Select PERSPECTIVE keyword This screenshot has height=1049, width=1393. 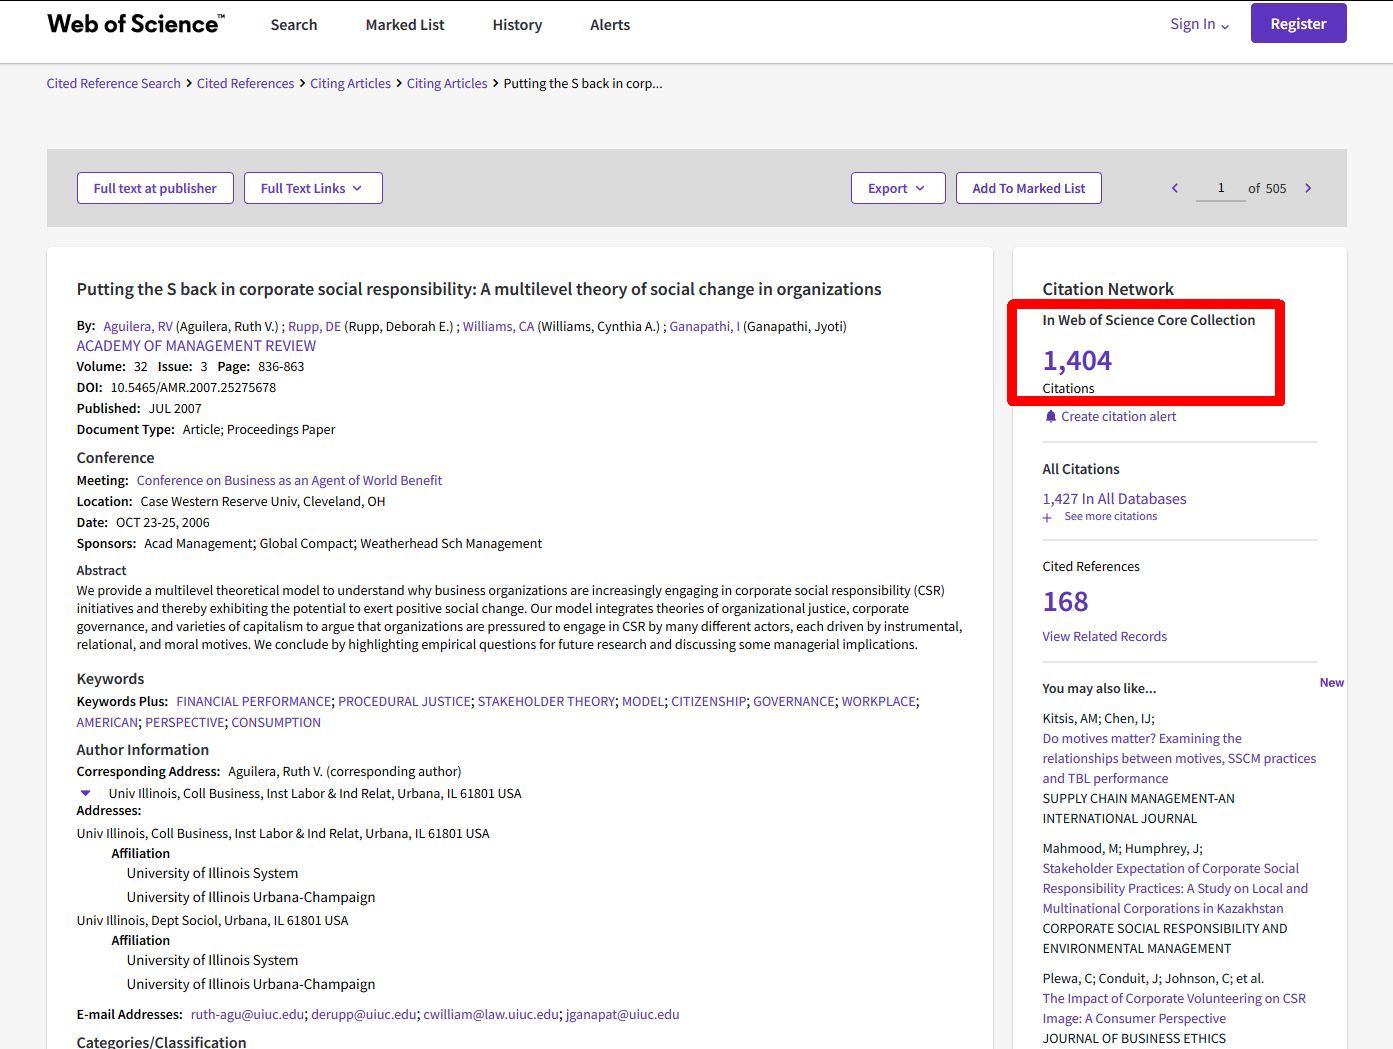(184, 722)
